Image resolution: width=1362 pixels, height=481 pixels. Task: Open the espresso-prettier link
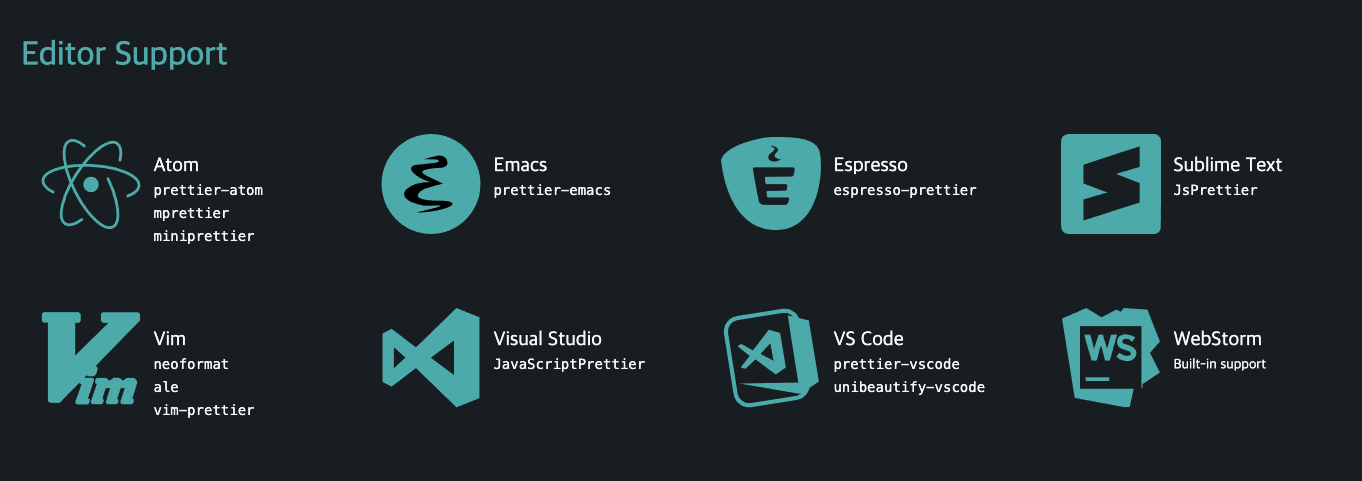[x=905, y=190]
